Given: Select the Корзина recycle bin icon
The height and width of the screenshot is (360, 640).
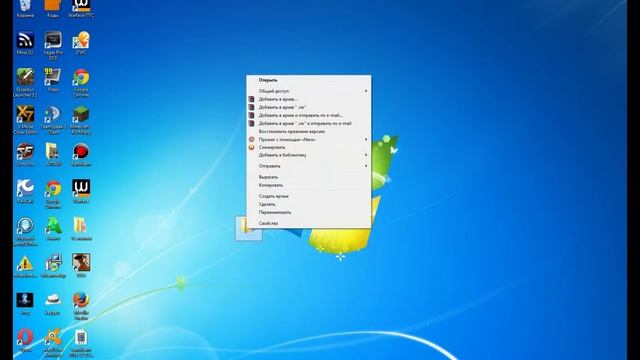Looking at the screenshot, I should pos(25,7).
